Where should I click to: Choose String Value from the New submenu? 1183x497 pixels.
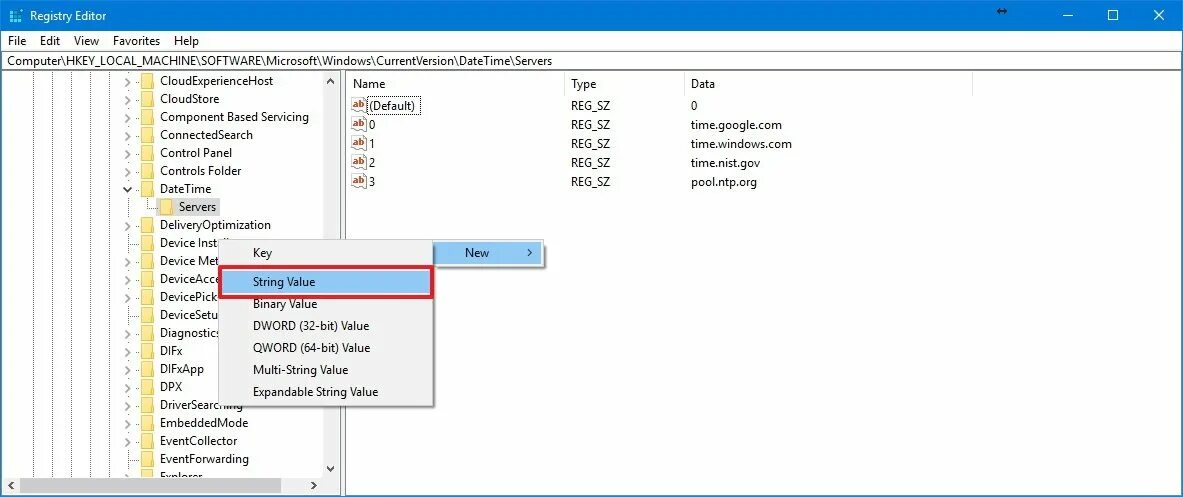325,282
